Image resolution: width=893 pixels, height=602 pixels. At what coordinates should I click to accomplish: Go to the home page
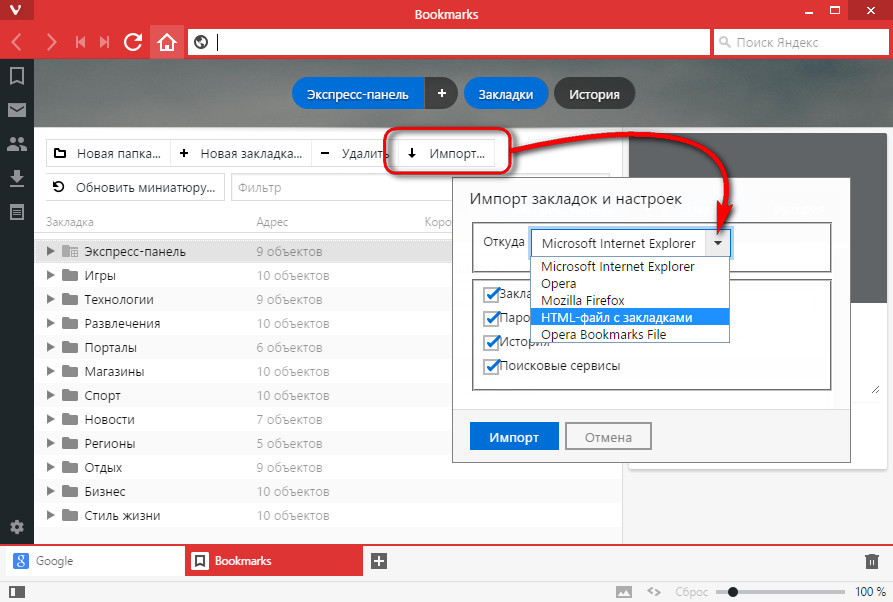[167, 42]
